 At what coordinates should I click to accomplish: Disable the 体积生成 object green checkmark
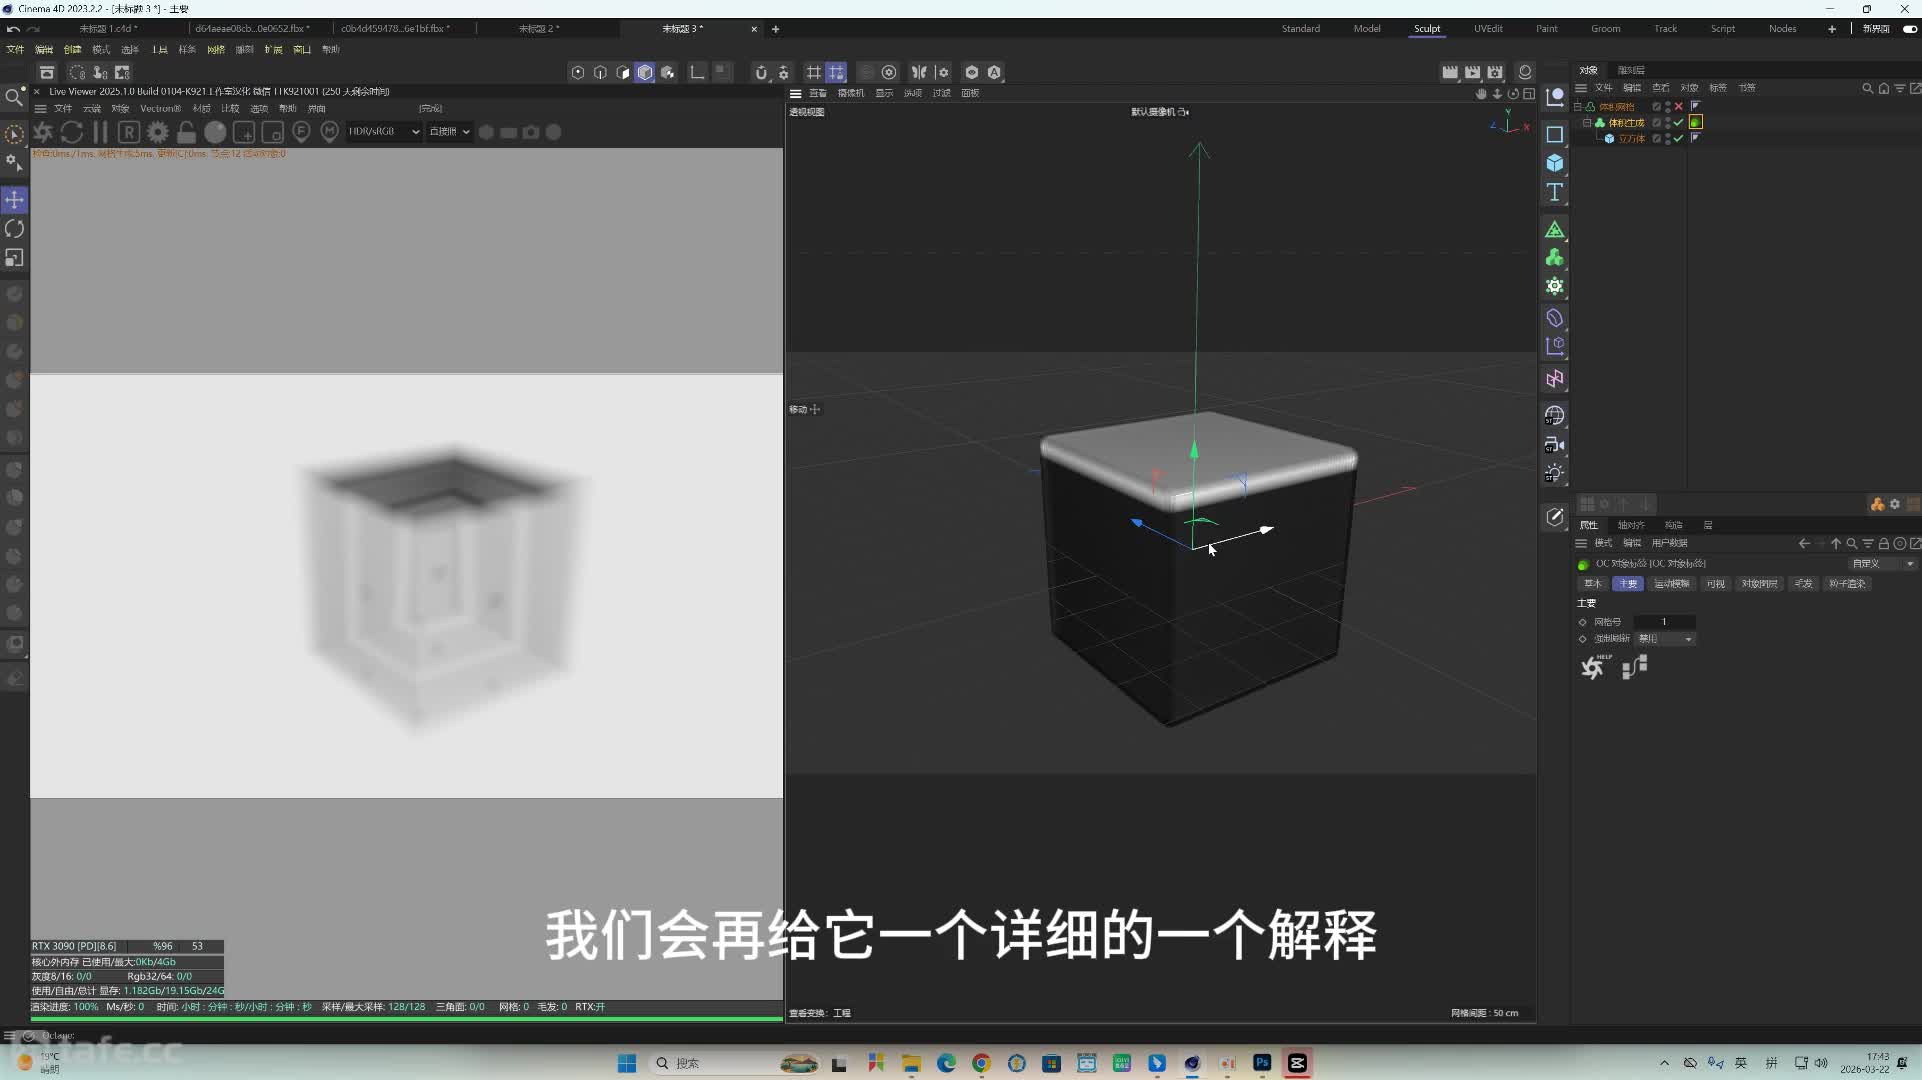(1679, 122)
